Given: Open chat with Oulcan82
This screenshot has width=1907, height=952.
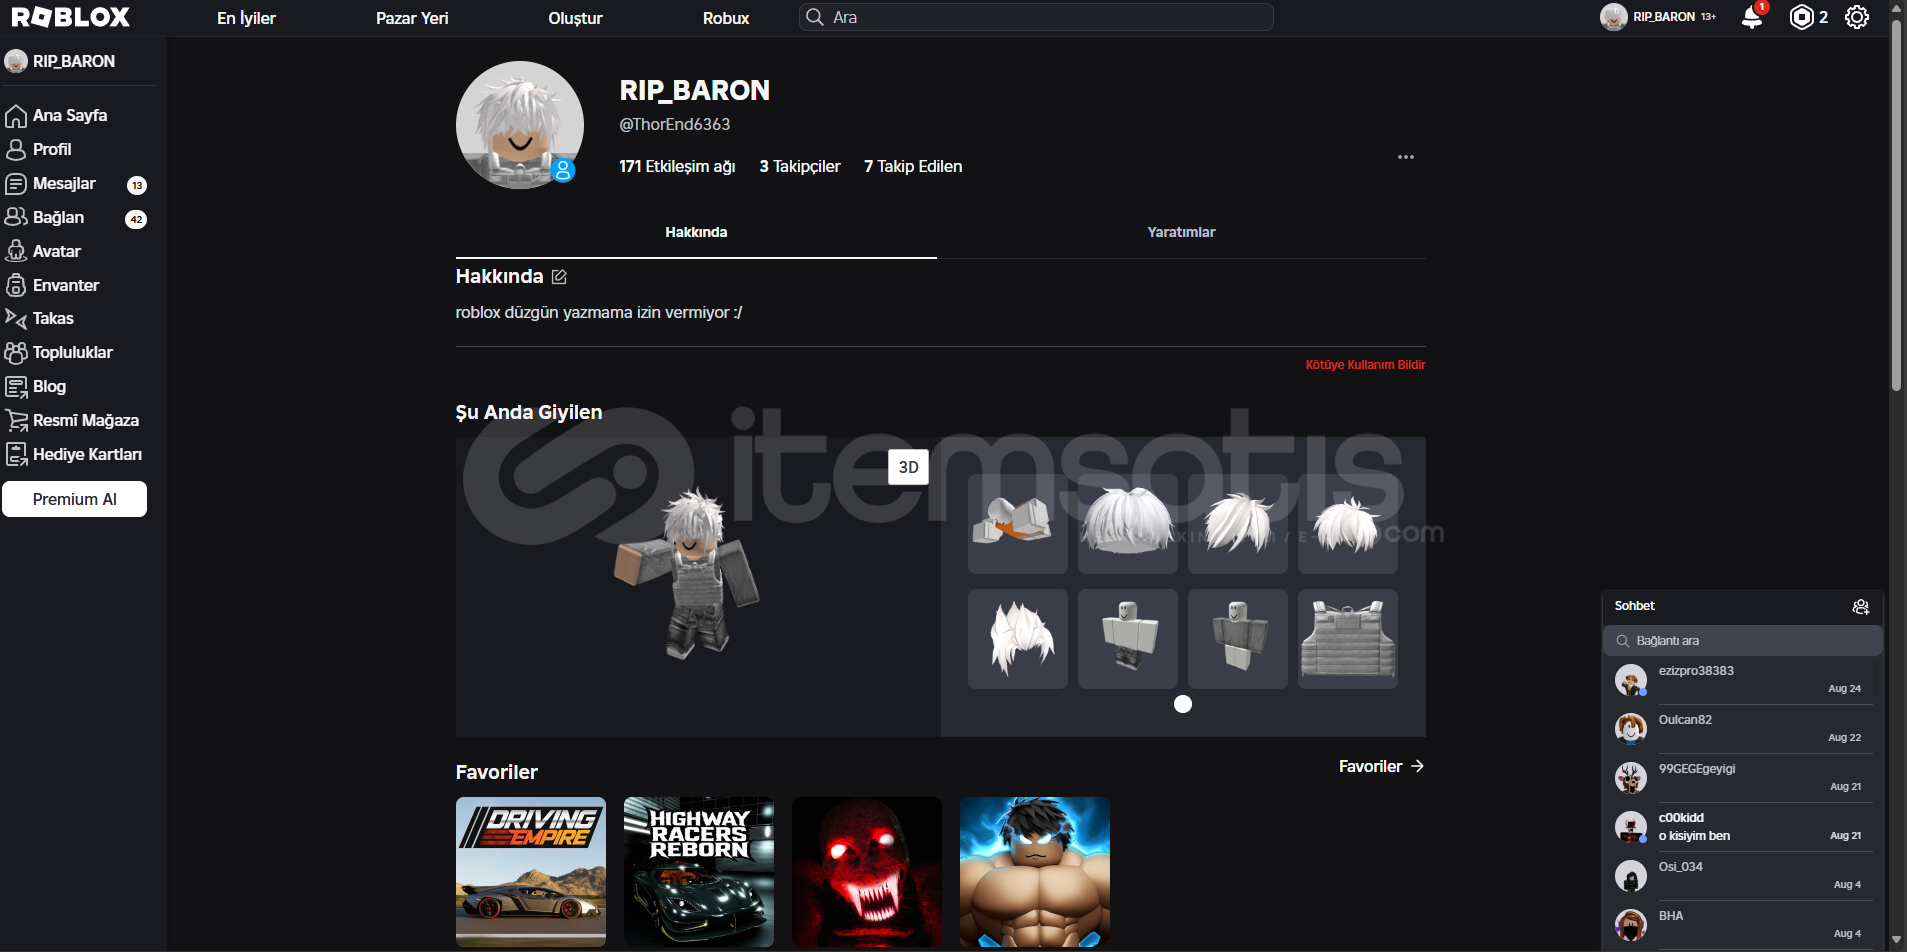Looking at the screenshot, I should (1743, 729).
